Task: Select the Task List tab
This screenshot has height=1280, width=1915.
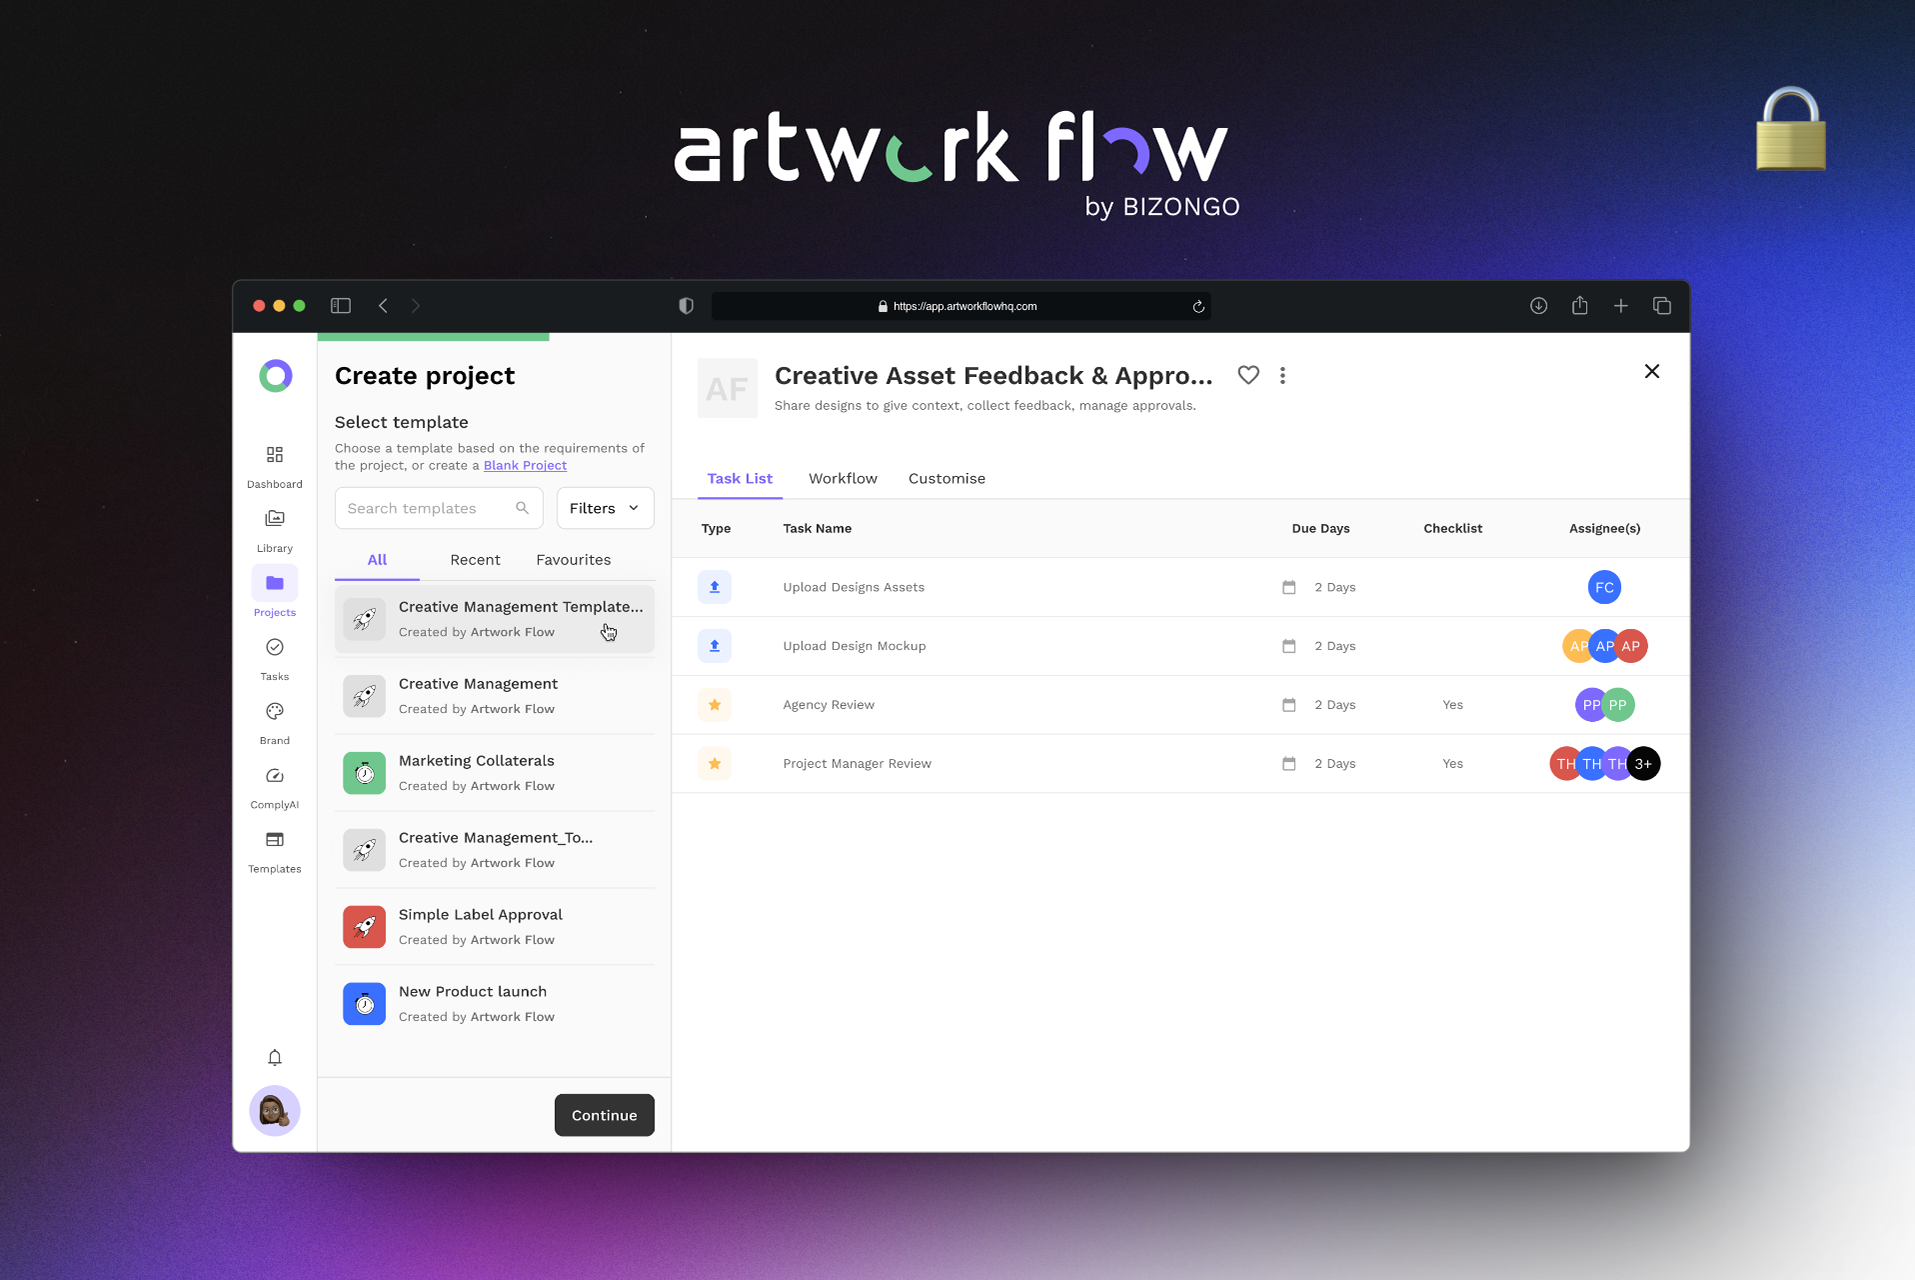Action: [x=740, y=479]
